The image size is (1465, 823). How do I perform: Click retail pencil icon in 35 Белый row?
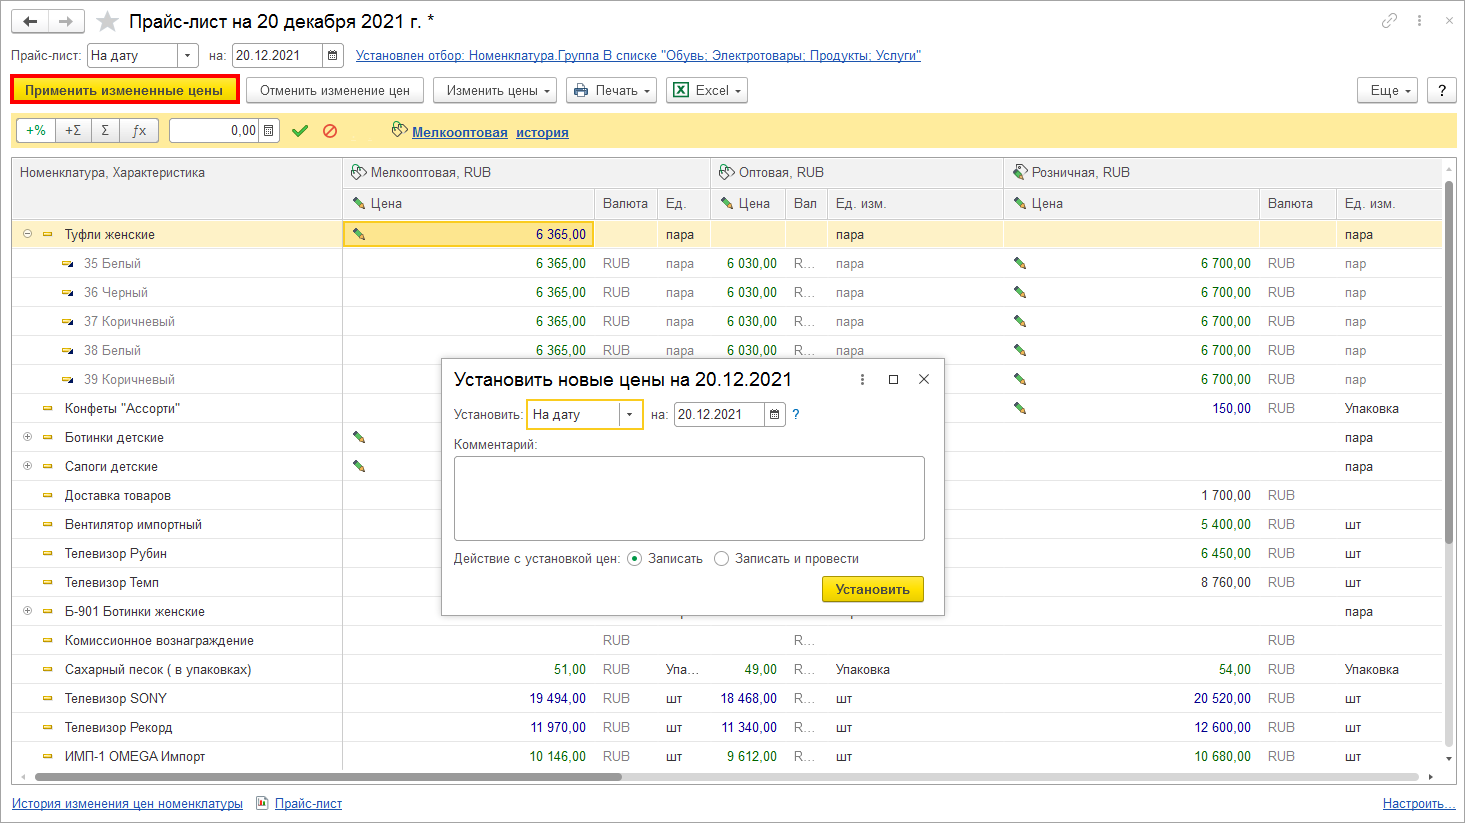(x=1020, y=263)
